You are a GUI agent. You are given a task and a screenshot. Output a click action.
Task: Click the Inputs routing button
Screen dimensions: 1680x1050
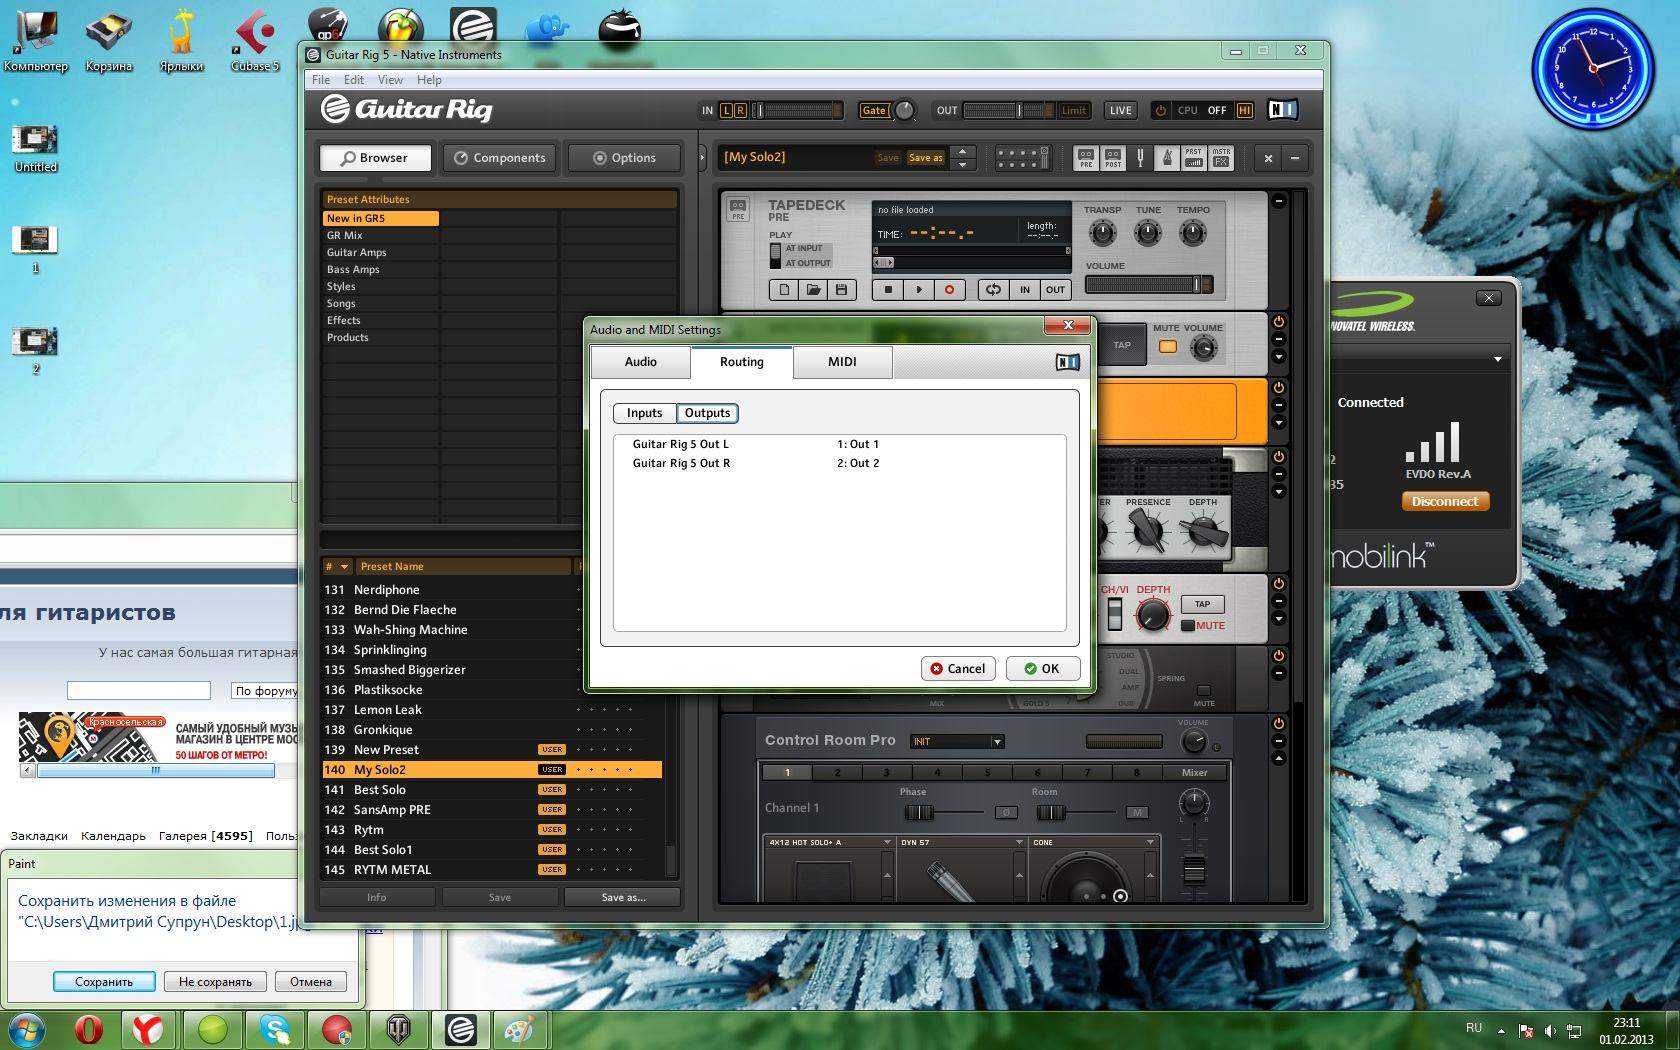click(x=644, y=413)
